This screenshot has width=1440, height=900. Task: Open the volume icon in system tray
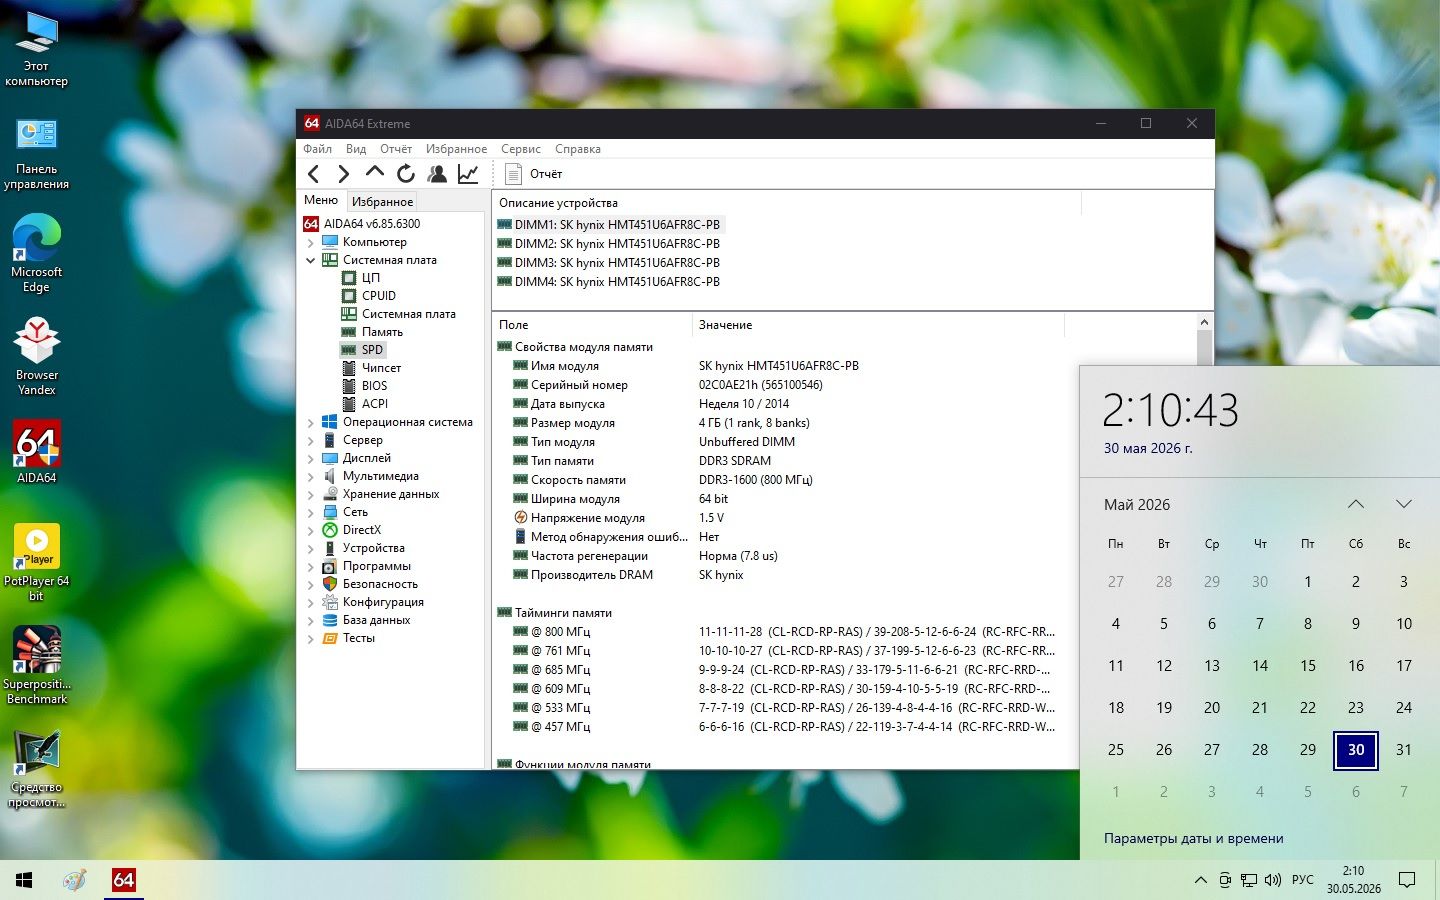[x=1273, y=880]
